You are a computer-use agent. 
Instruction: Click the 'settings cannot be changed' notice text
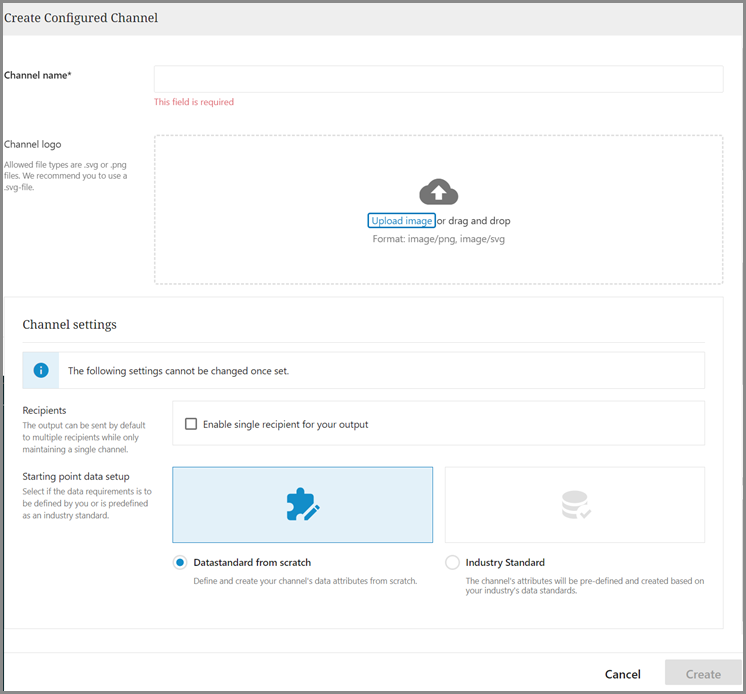click(178, 371)
